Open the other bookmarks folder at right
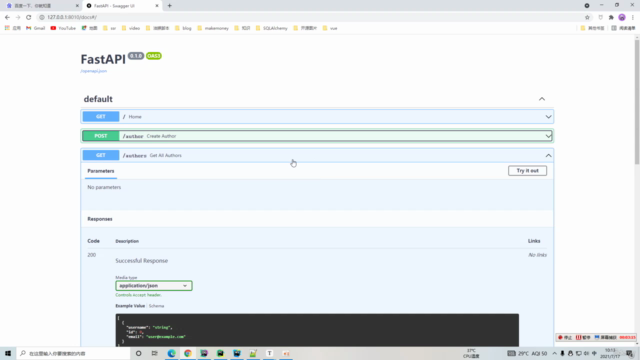640x360 pixels. [592, 28]
